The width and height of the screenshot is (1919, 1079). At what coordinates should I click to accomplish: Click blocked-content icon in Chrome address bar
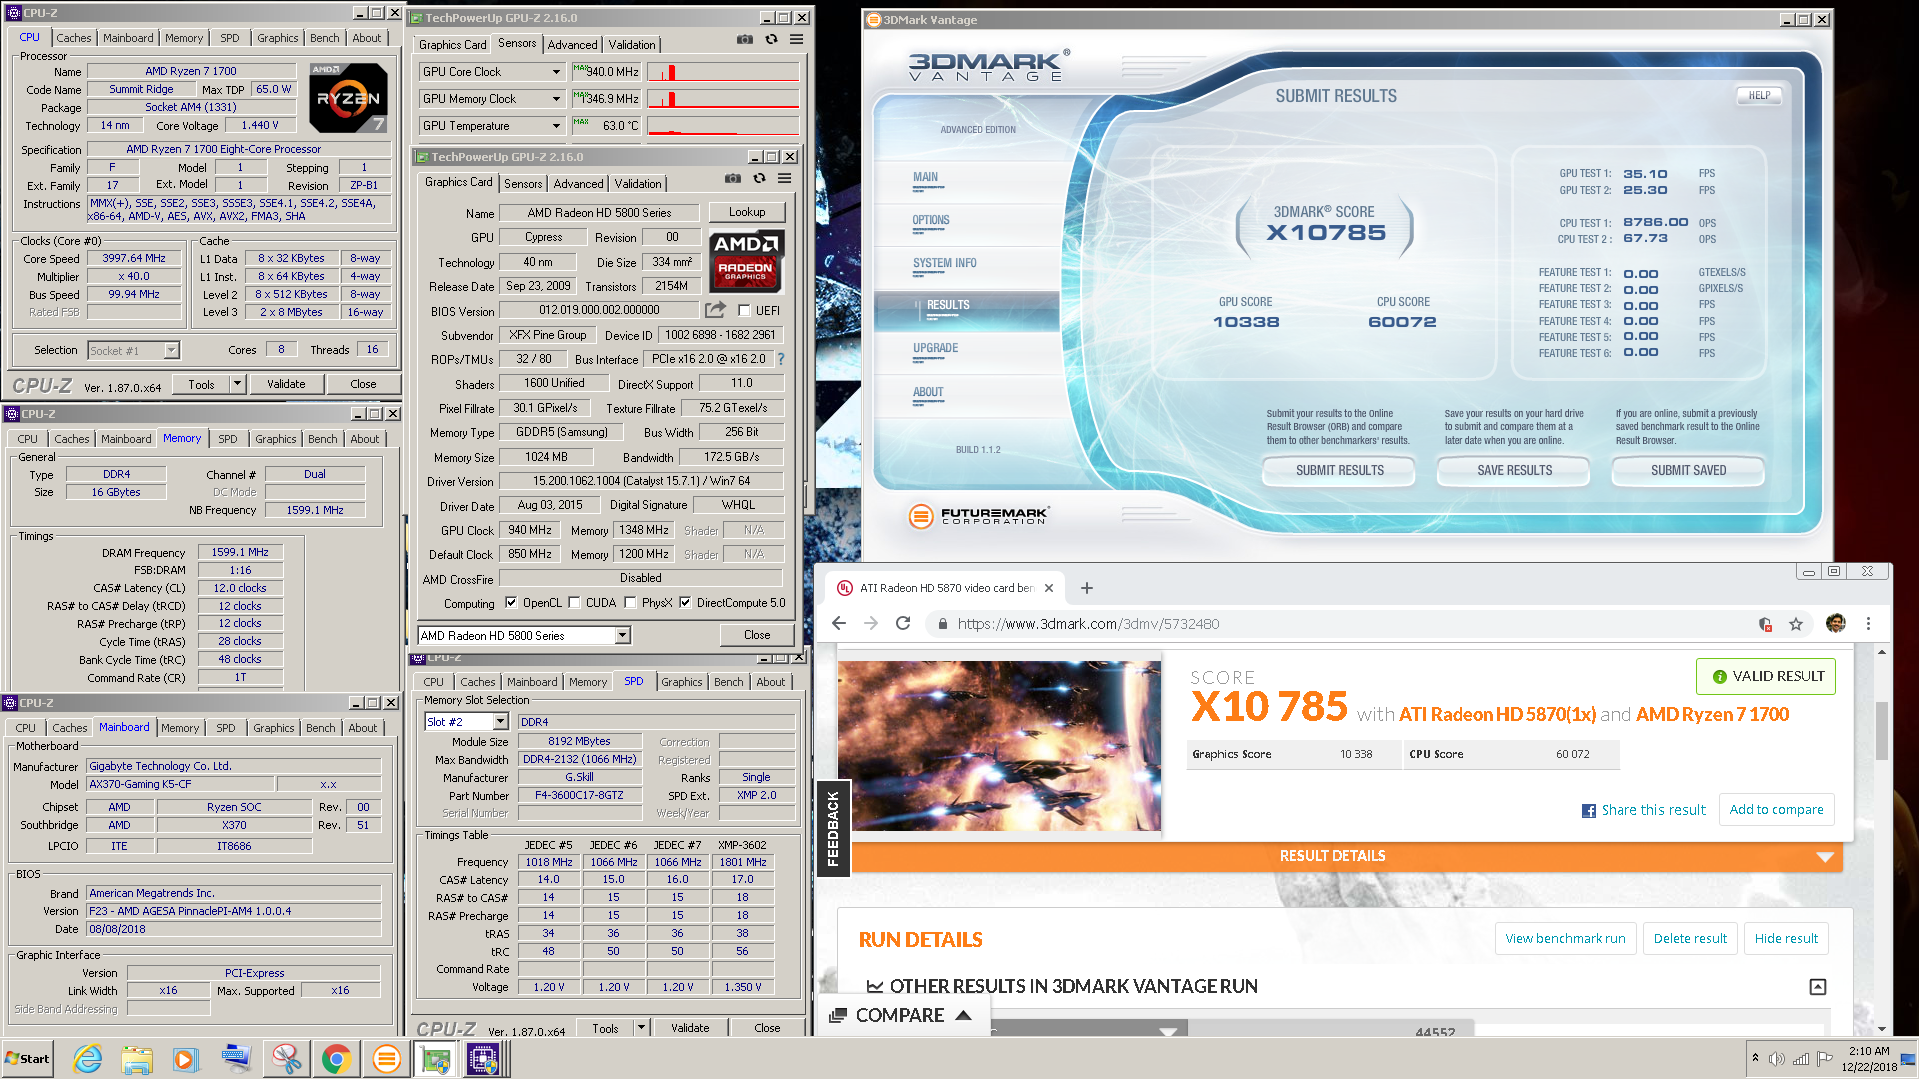(x=1765, y=624)
